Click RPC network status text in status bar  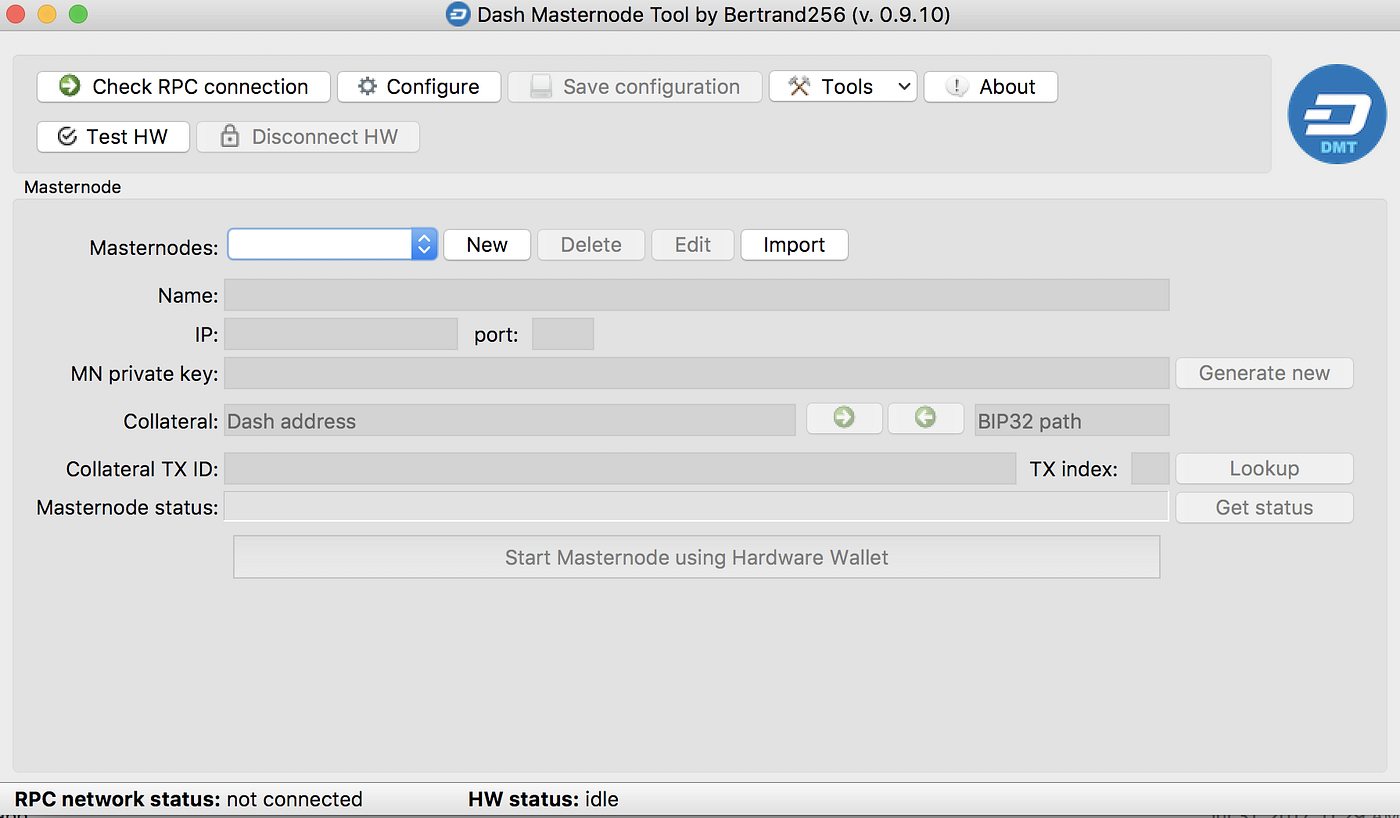(x=189, y=799)
